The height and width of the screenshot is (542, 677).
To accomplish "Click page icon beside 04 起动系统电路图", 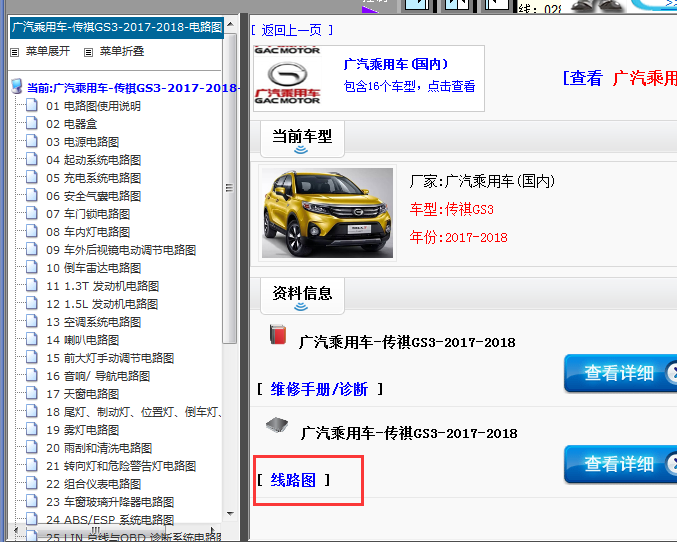I will (32, 159).
